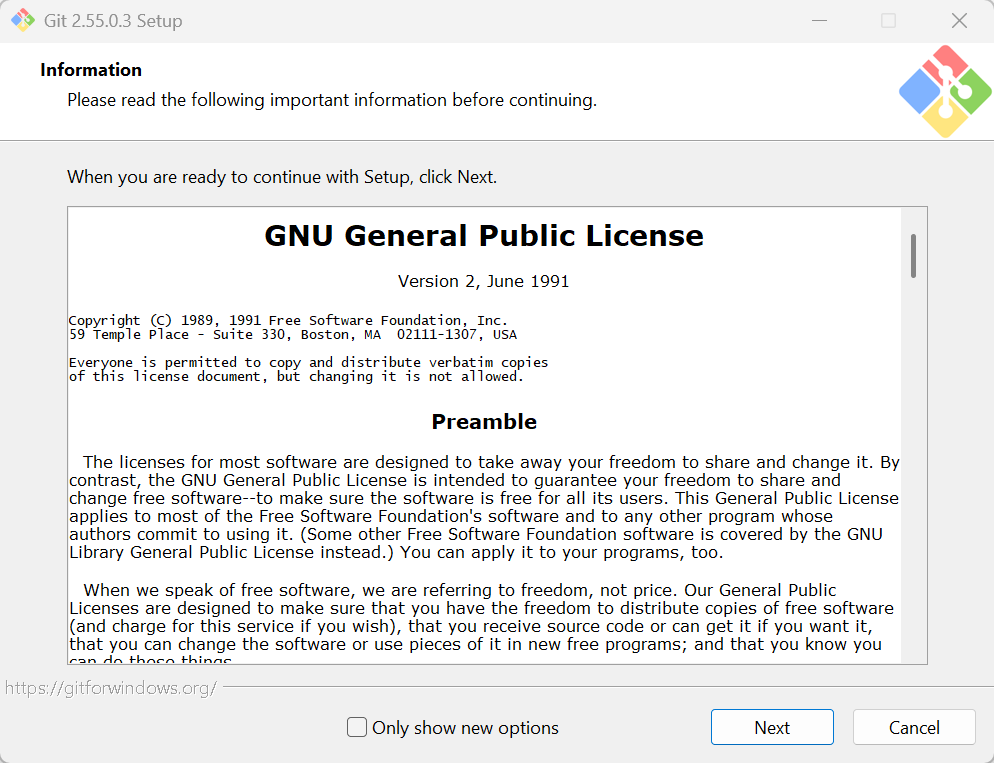This screenshot has width=994, height=763.
Task: Click the large Git logo in the header
Action: point(945,91)
